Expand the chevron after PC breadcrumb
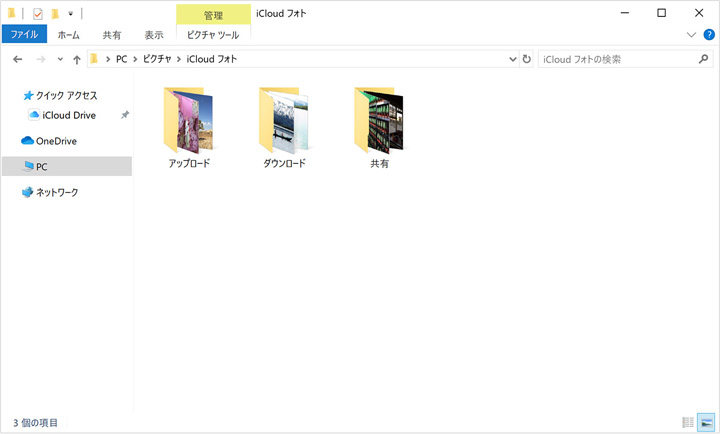This screenshot has height=434, width=720. (135, 59)
